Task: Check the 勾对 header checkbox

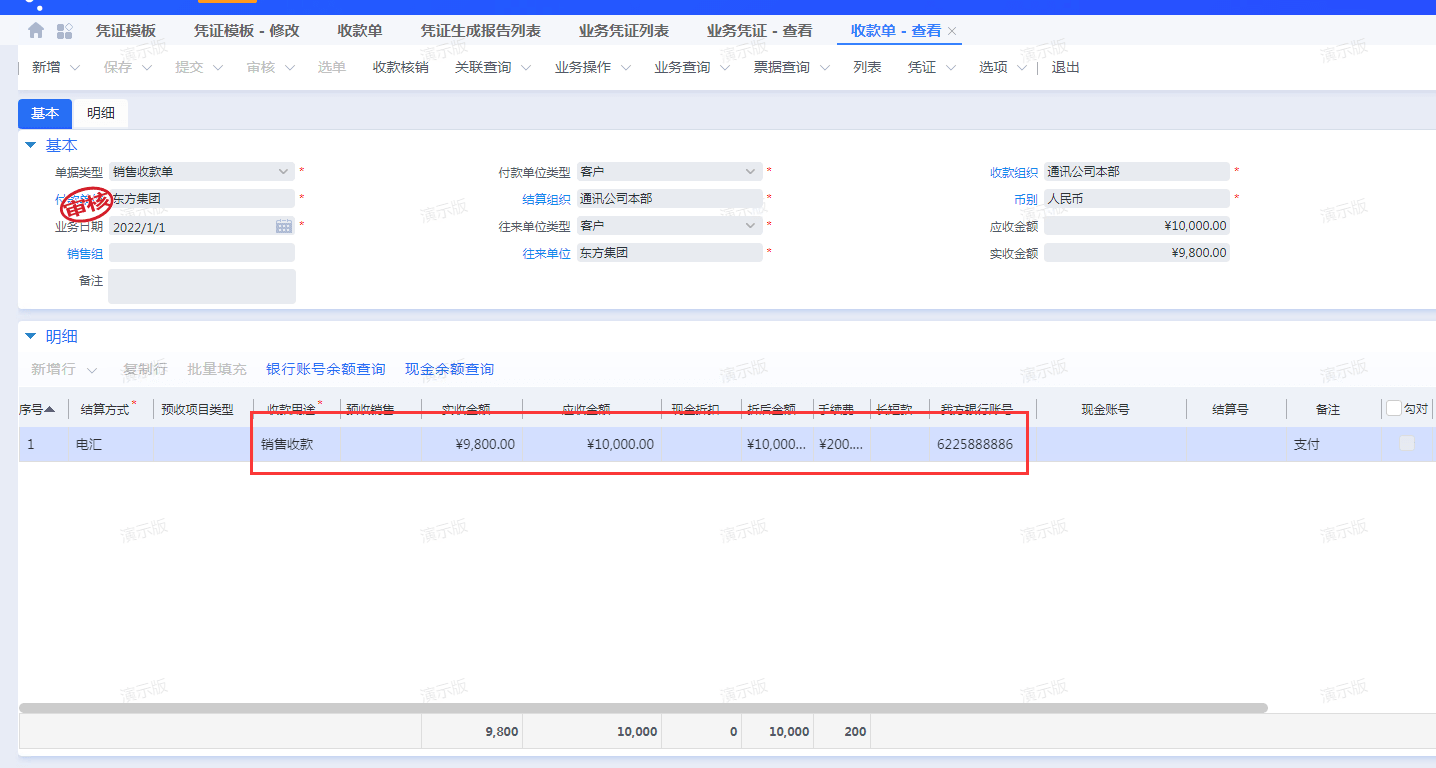Action: (1394, 408)
